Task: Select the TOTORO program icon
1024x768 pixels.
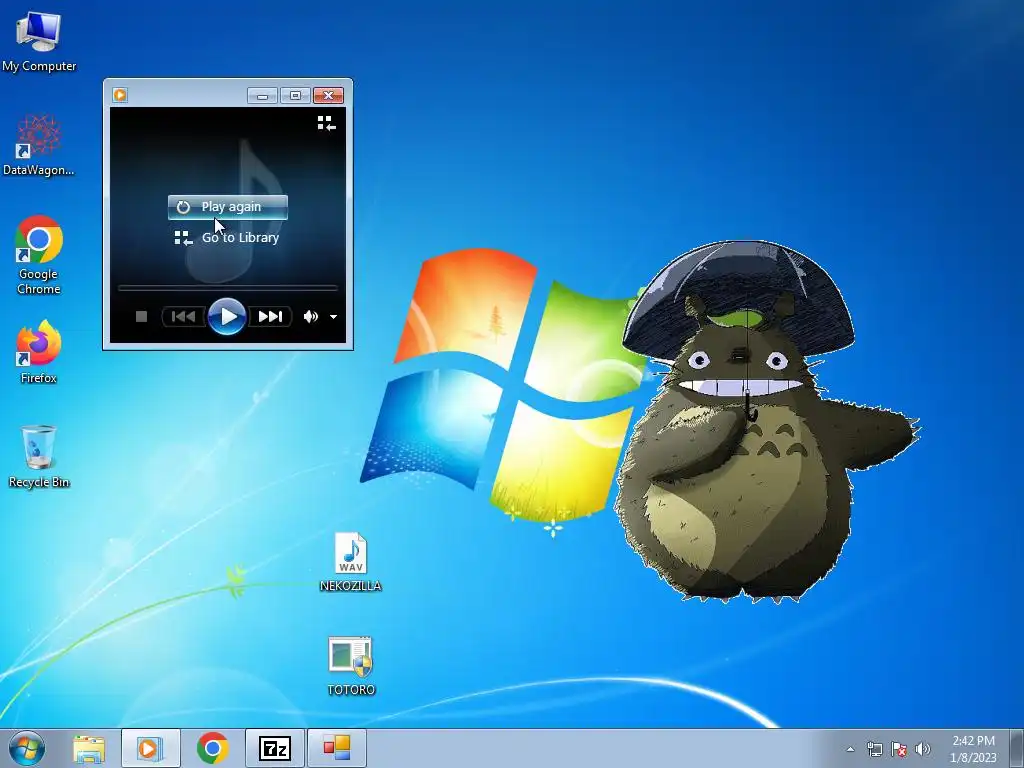Action: click(351, 665)
